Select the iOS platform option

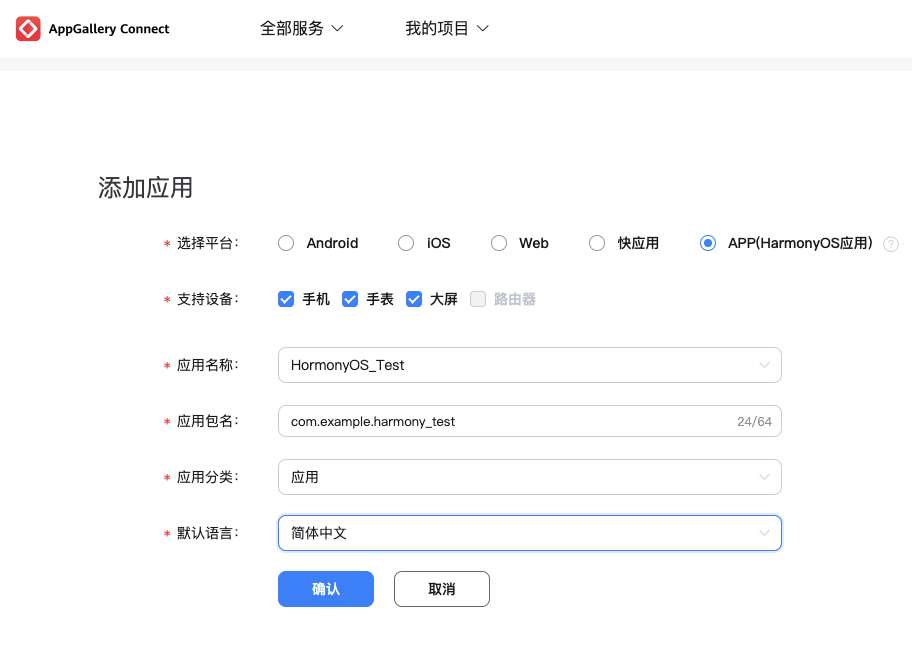click(x=406, y=243)
